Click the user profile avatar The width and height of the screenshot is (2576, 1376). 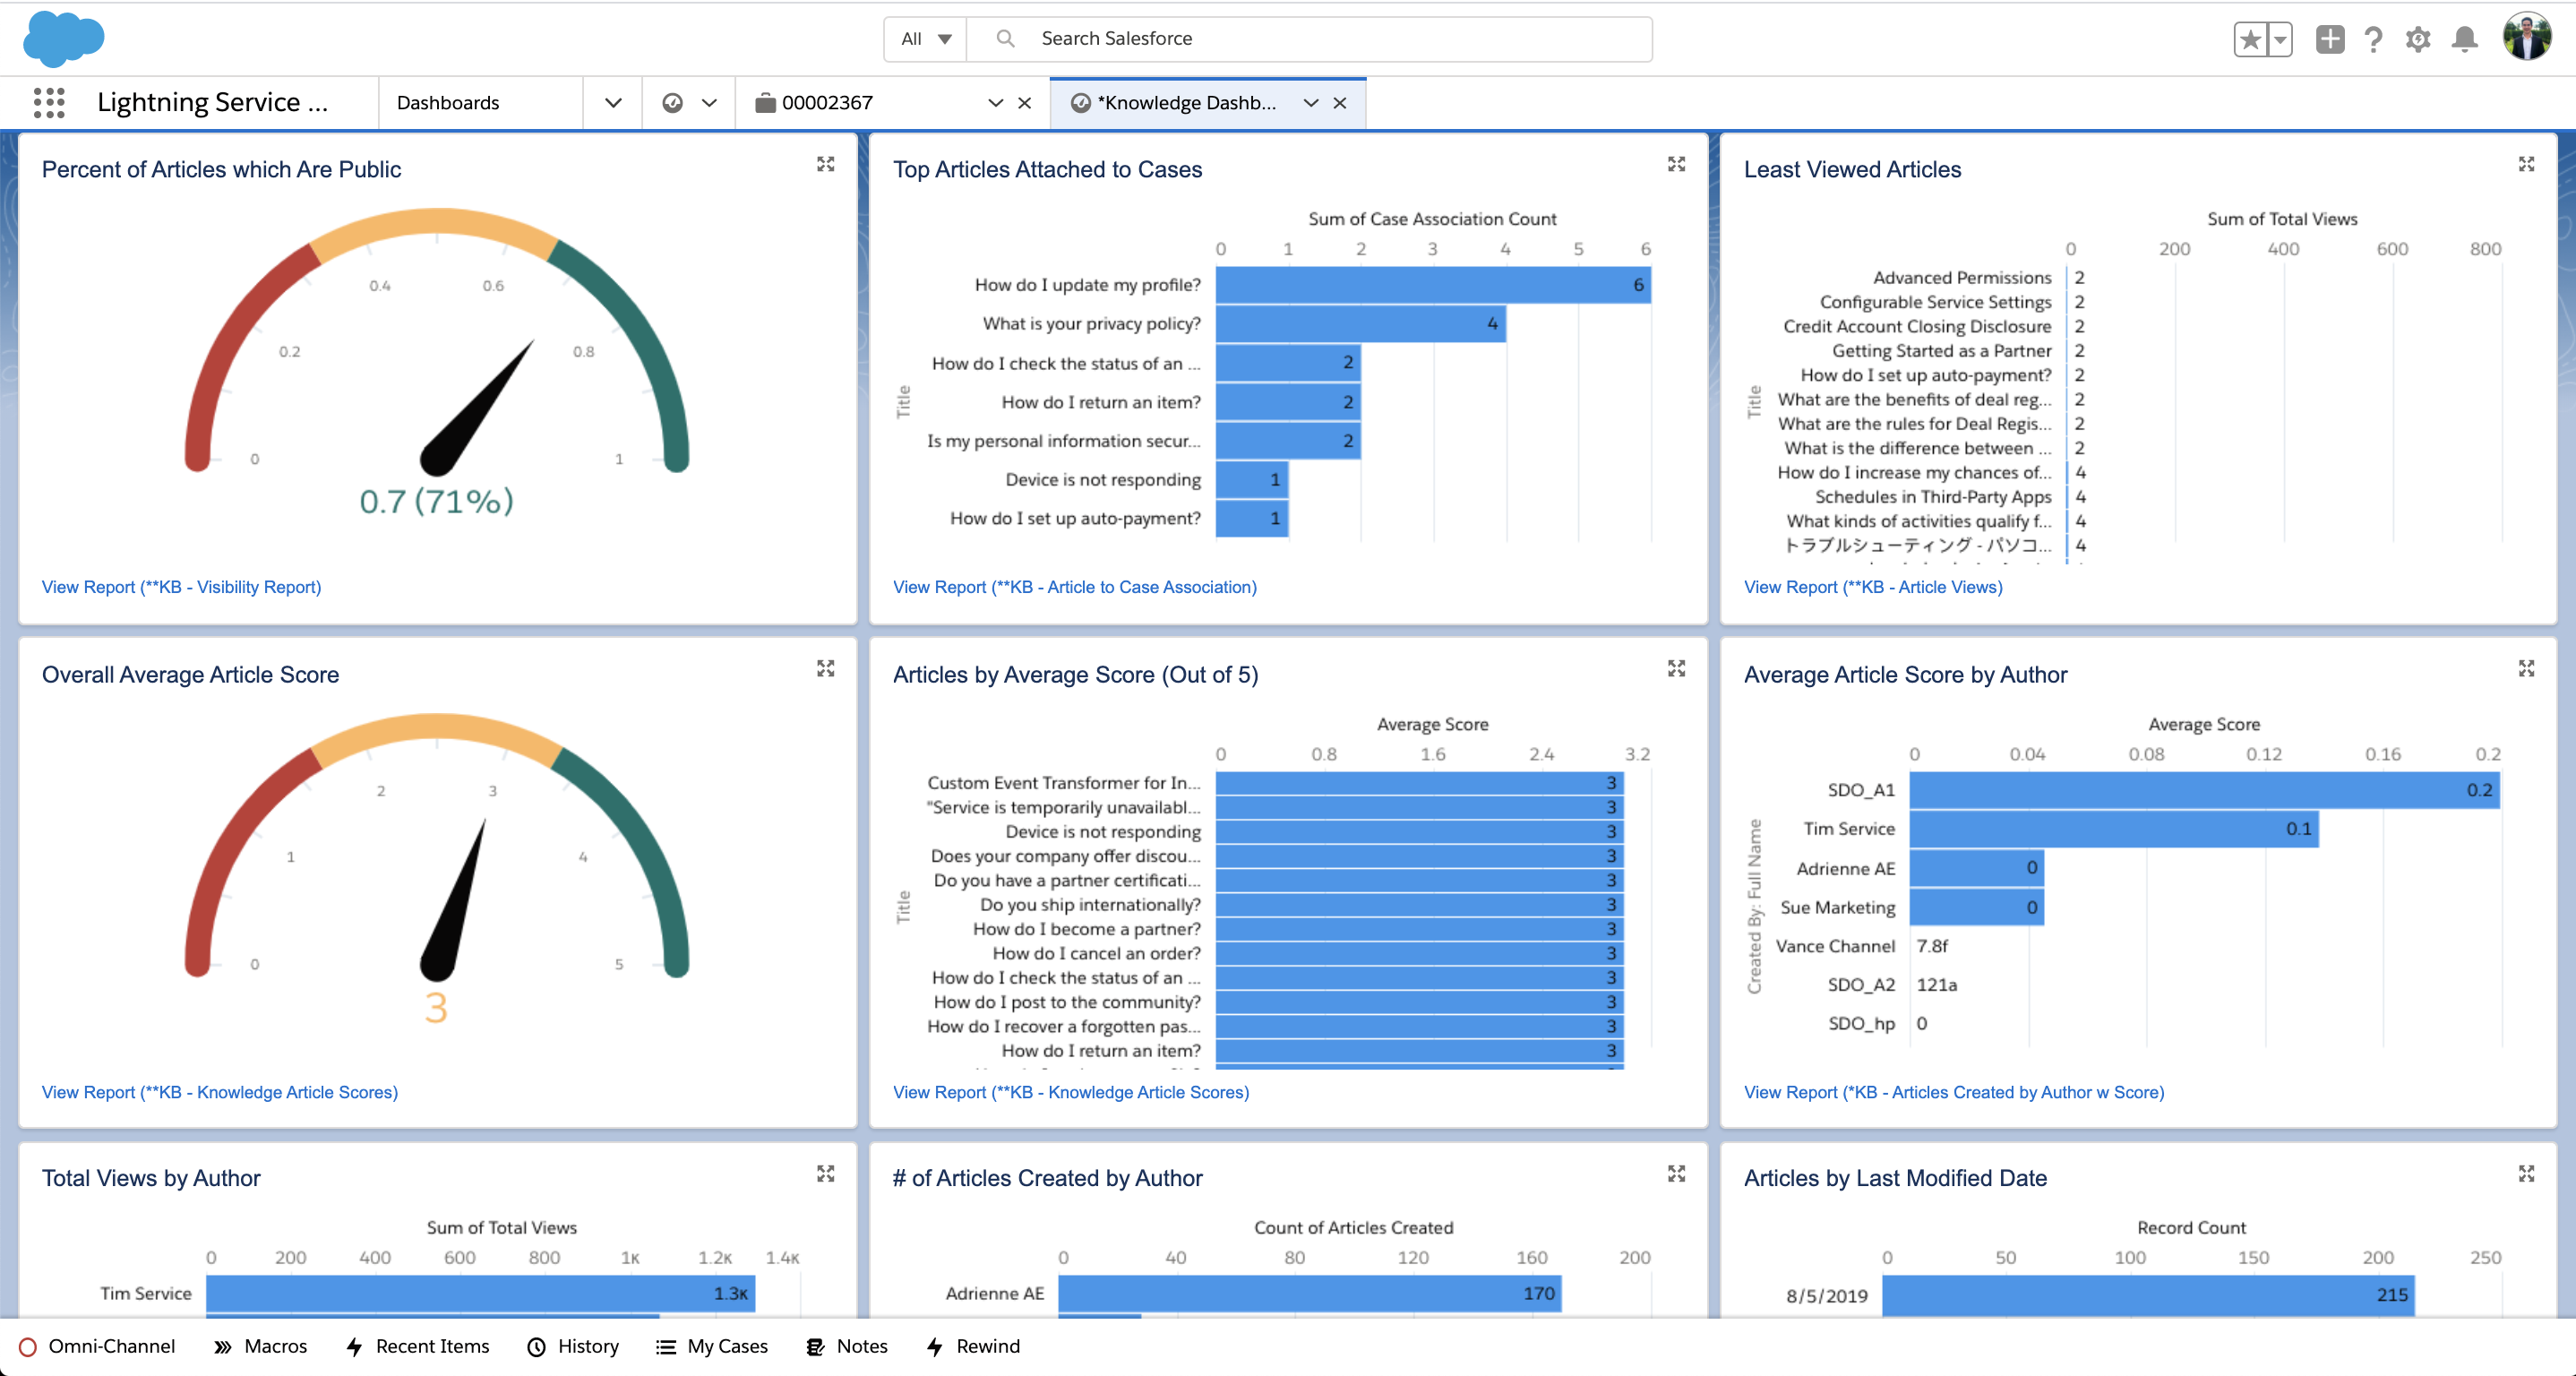coord(2527,39)
